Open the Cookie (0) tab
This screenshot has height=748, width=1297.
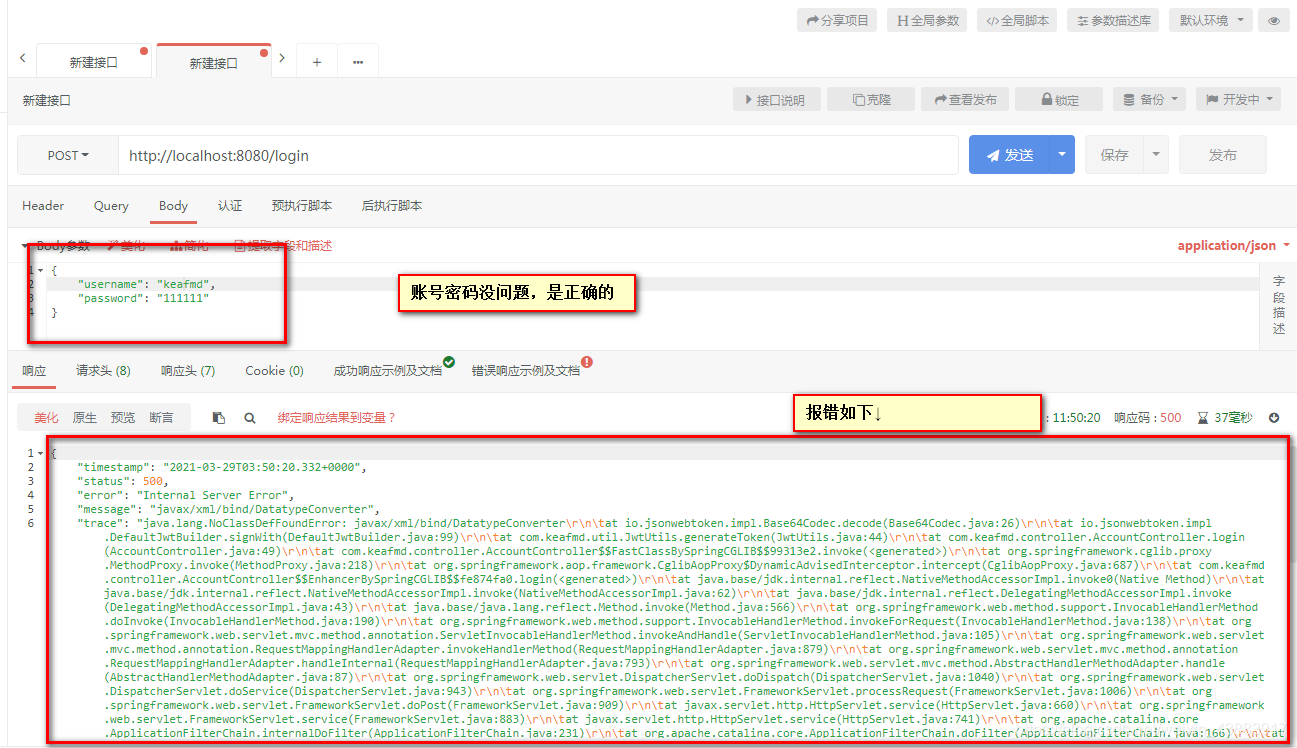(x=274, y=371)
